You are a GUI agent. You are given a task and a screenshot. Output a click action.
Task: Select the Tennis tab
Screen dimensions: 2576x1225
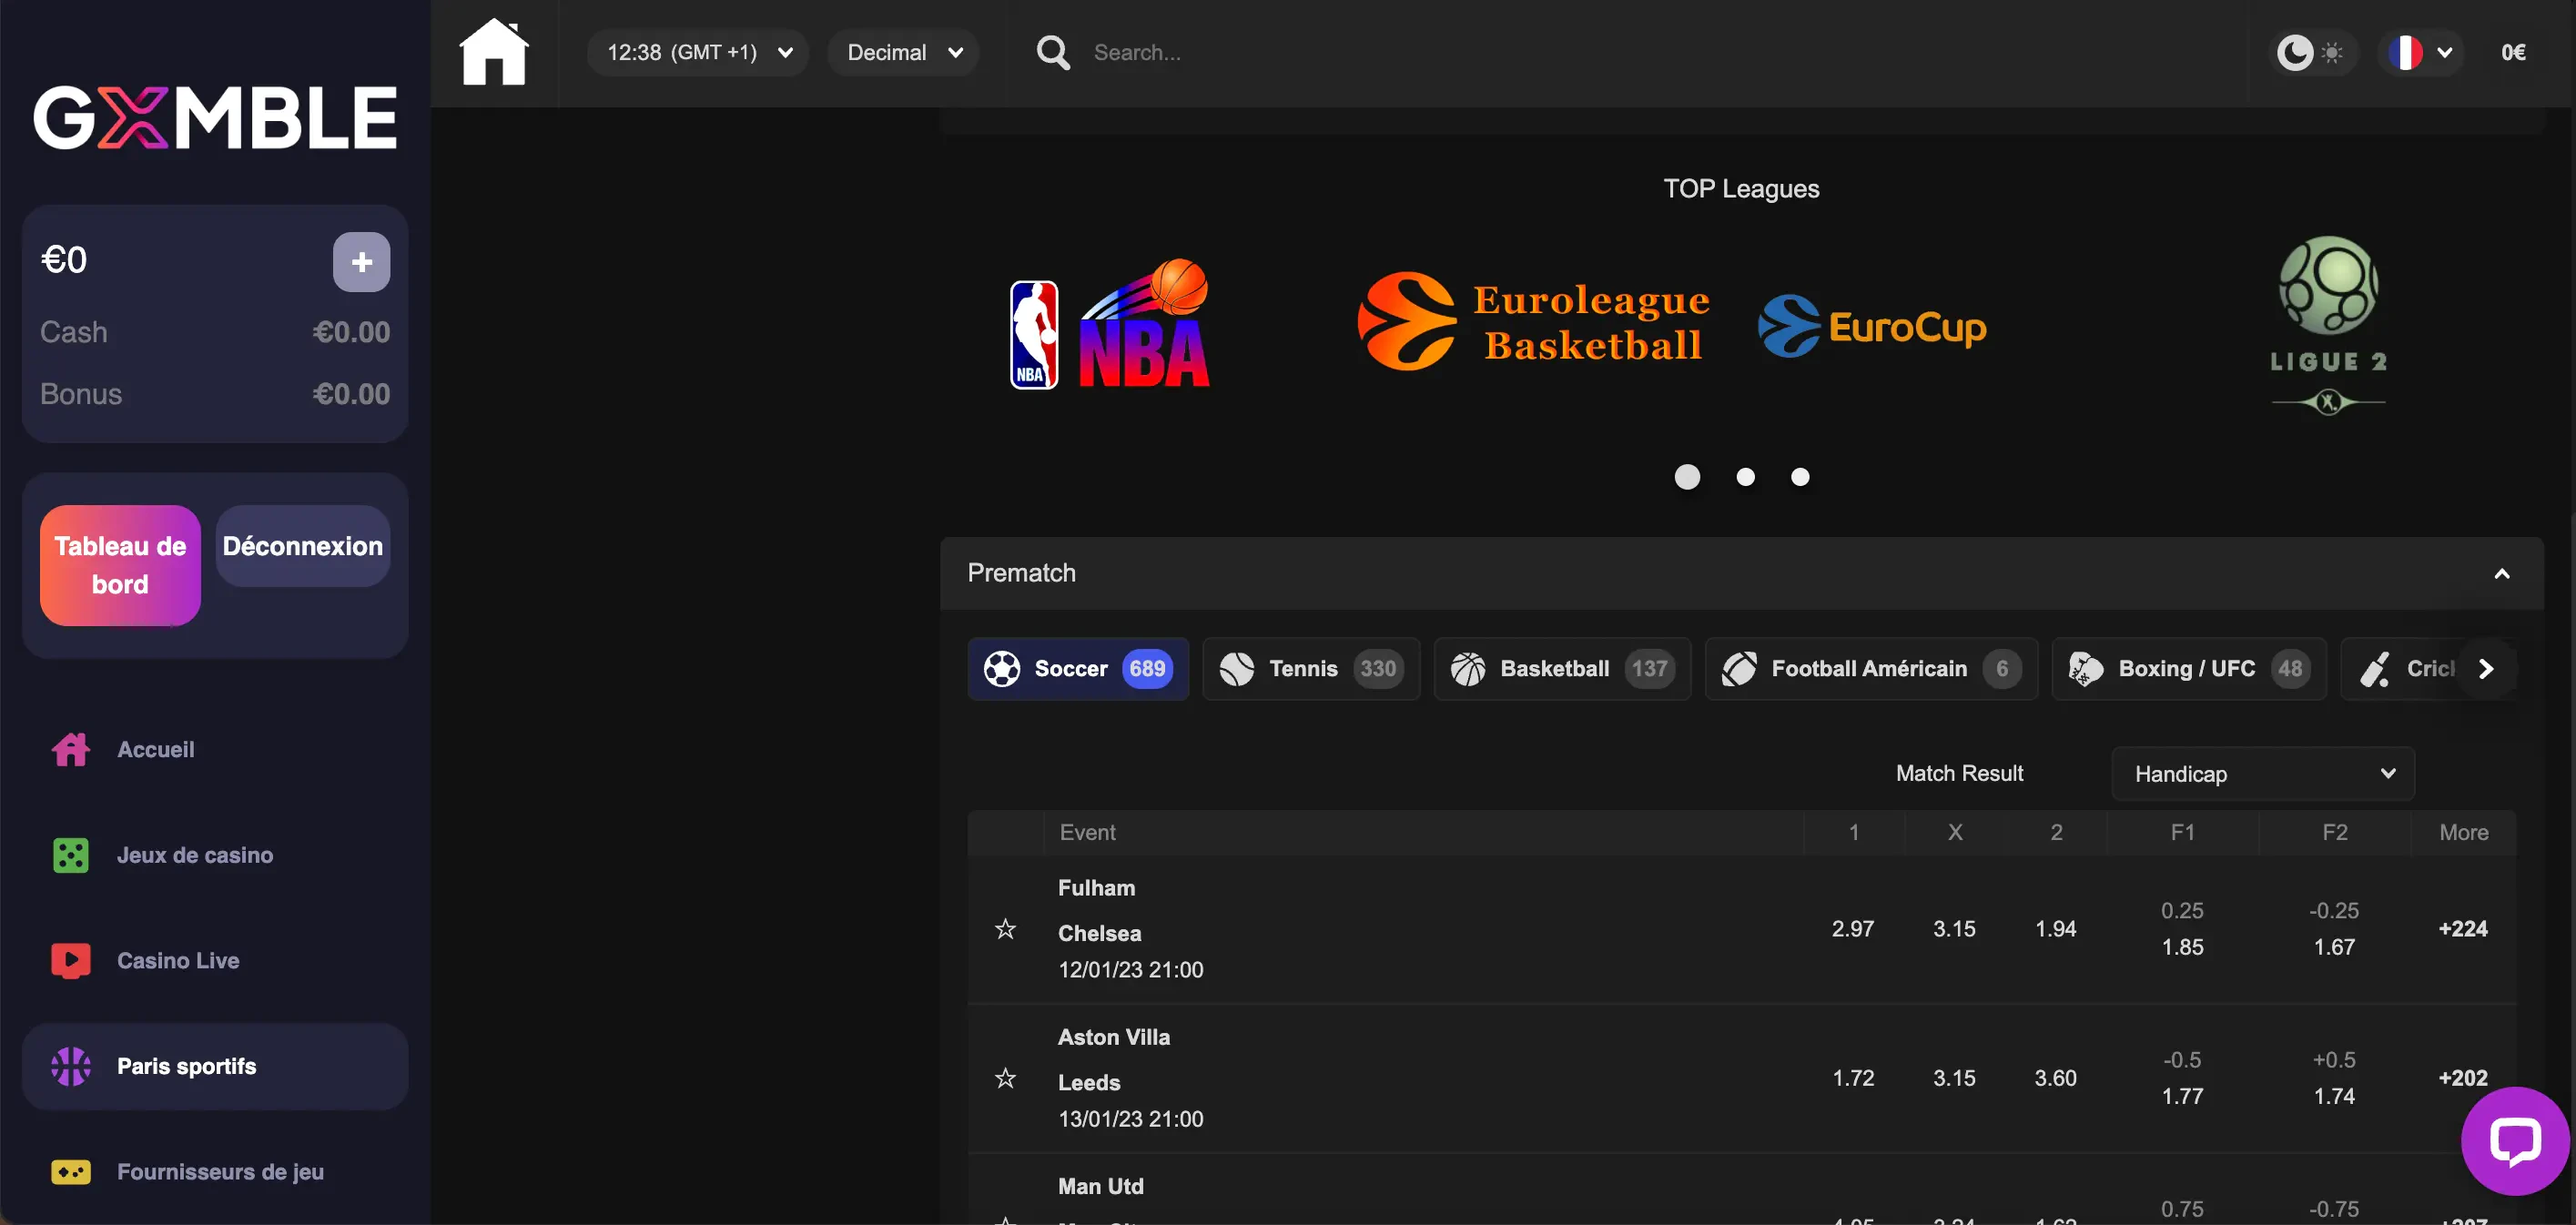coord(1310,668)
